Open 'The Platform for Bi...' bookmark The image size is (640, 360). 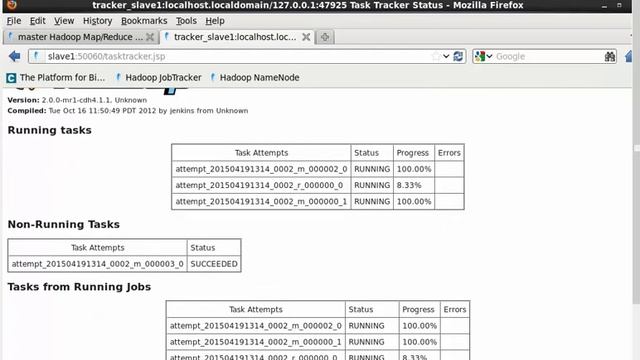coord(56,78)
